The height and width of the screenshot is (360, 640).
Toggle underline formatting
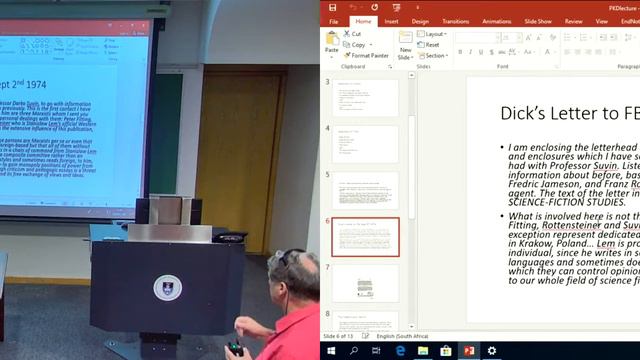click(481, 52)
